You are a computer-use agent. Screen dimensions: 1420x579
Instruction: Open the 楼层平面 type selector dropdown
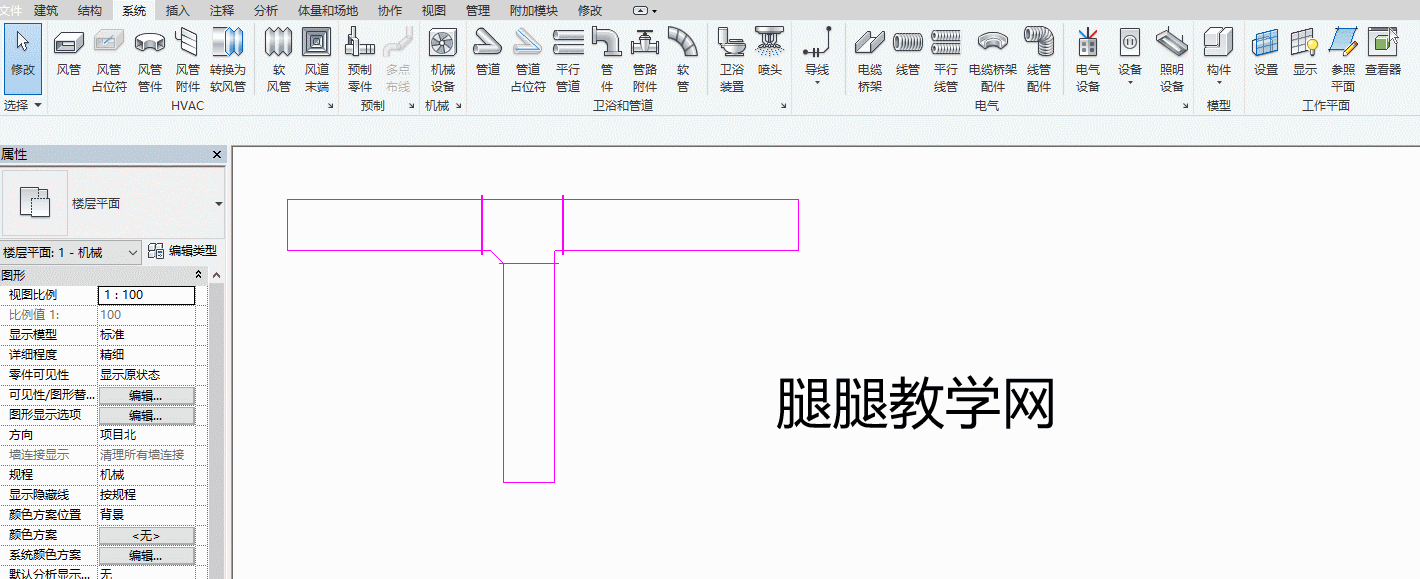pyautogui.click(x=218, y=203)
